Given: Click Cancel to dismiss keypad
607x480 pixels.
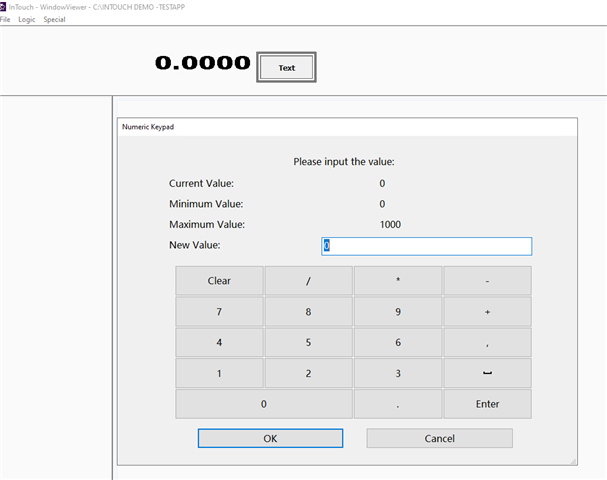Looking at the screenshot, I should click(x=439, y=438).
